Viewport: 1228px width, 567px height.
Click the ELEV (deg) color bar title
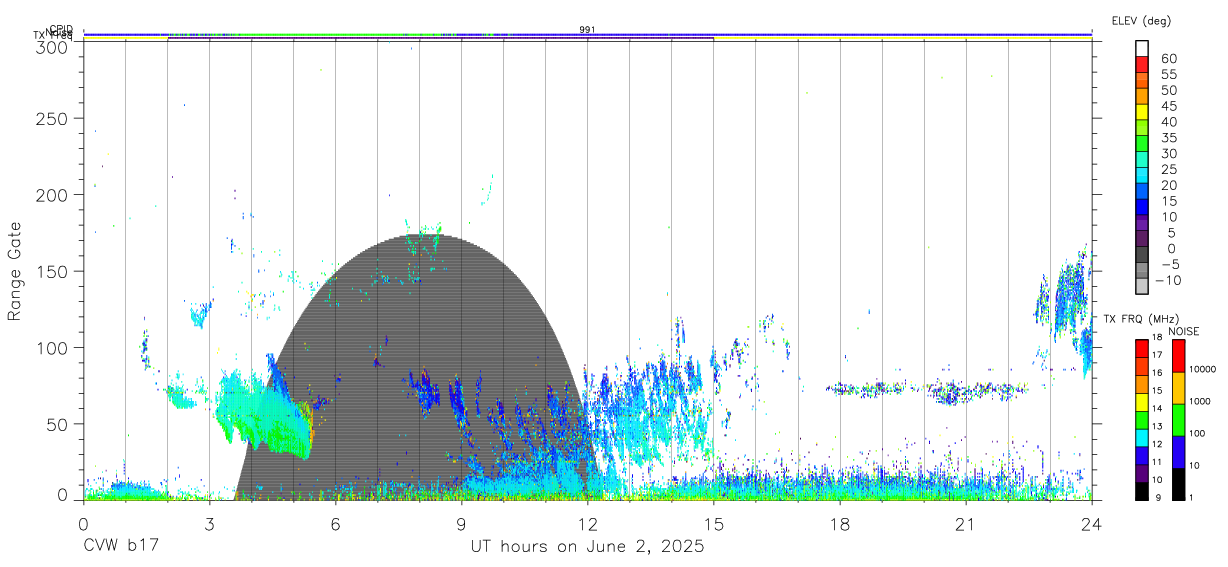click(x=1141, y=20)
